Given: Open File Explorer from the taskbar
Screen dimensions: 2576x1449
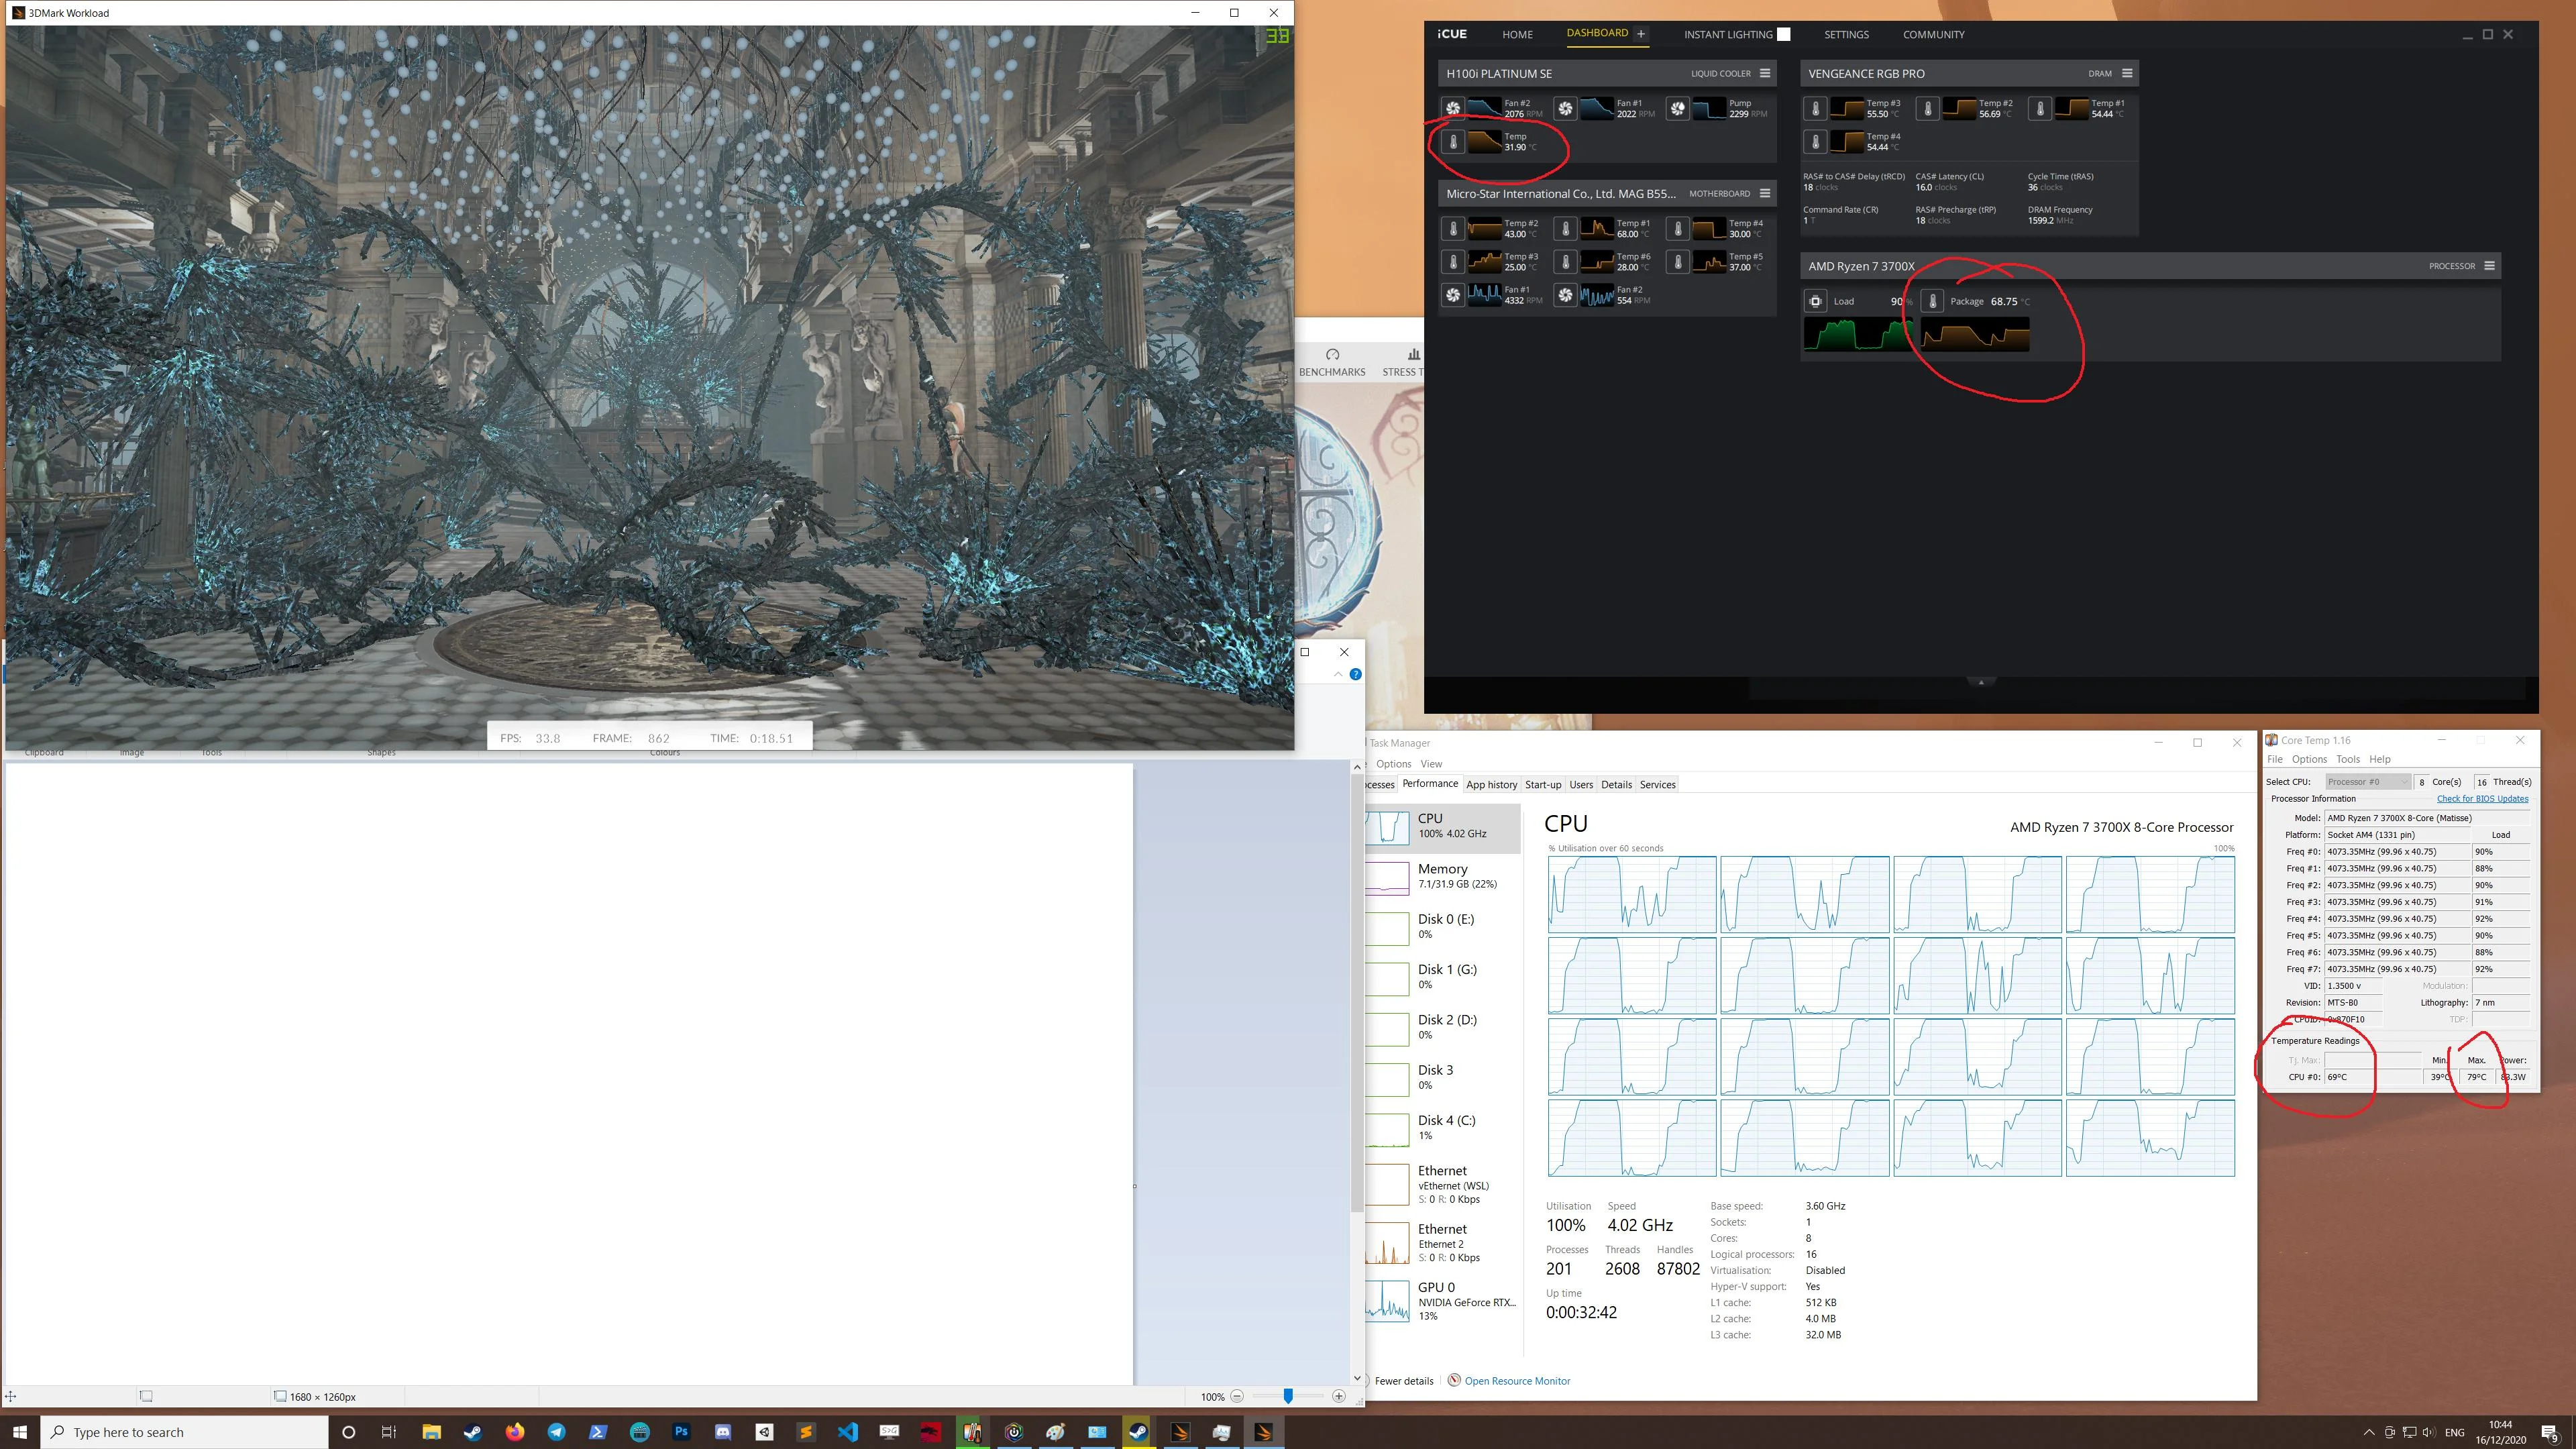Looking at the screenshot, I should click(431, 1432).
